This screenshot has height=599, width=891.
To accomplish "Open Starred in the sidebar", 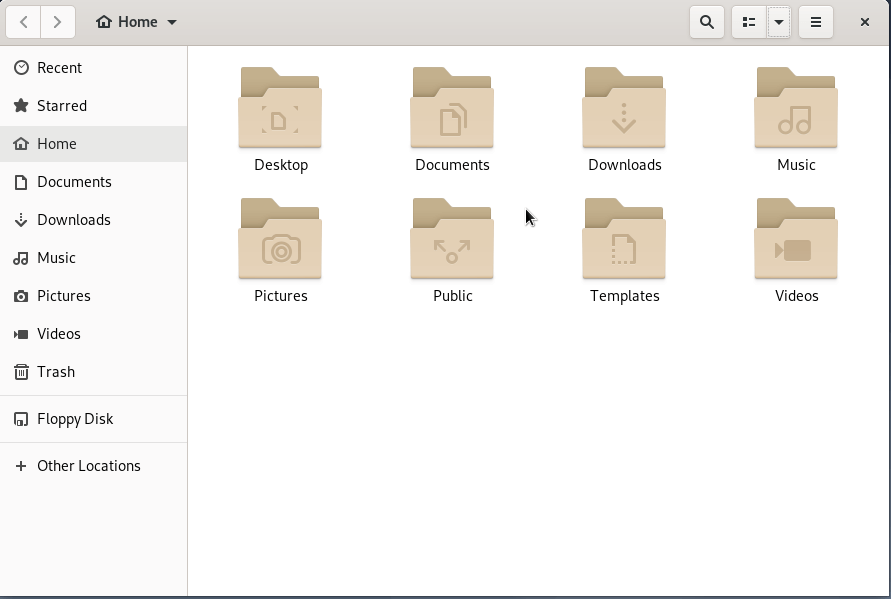I will click(61, 106).
